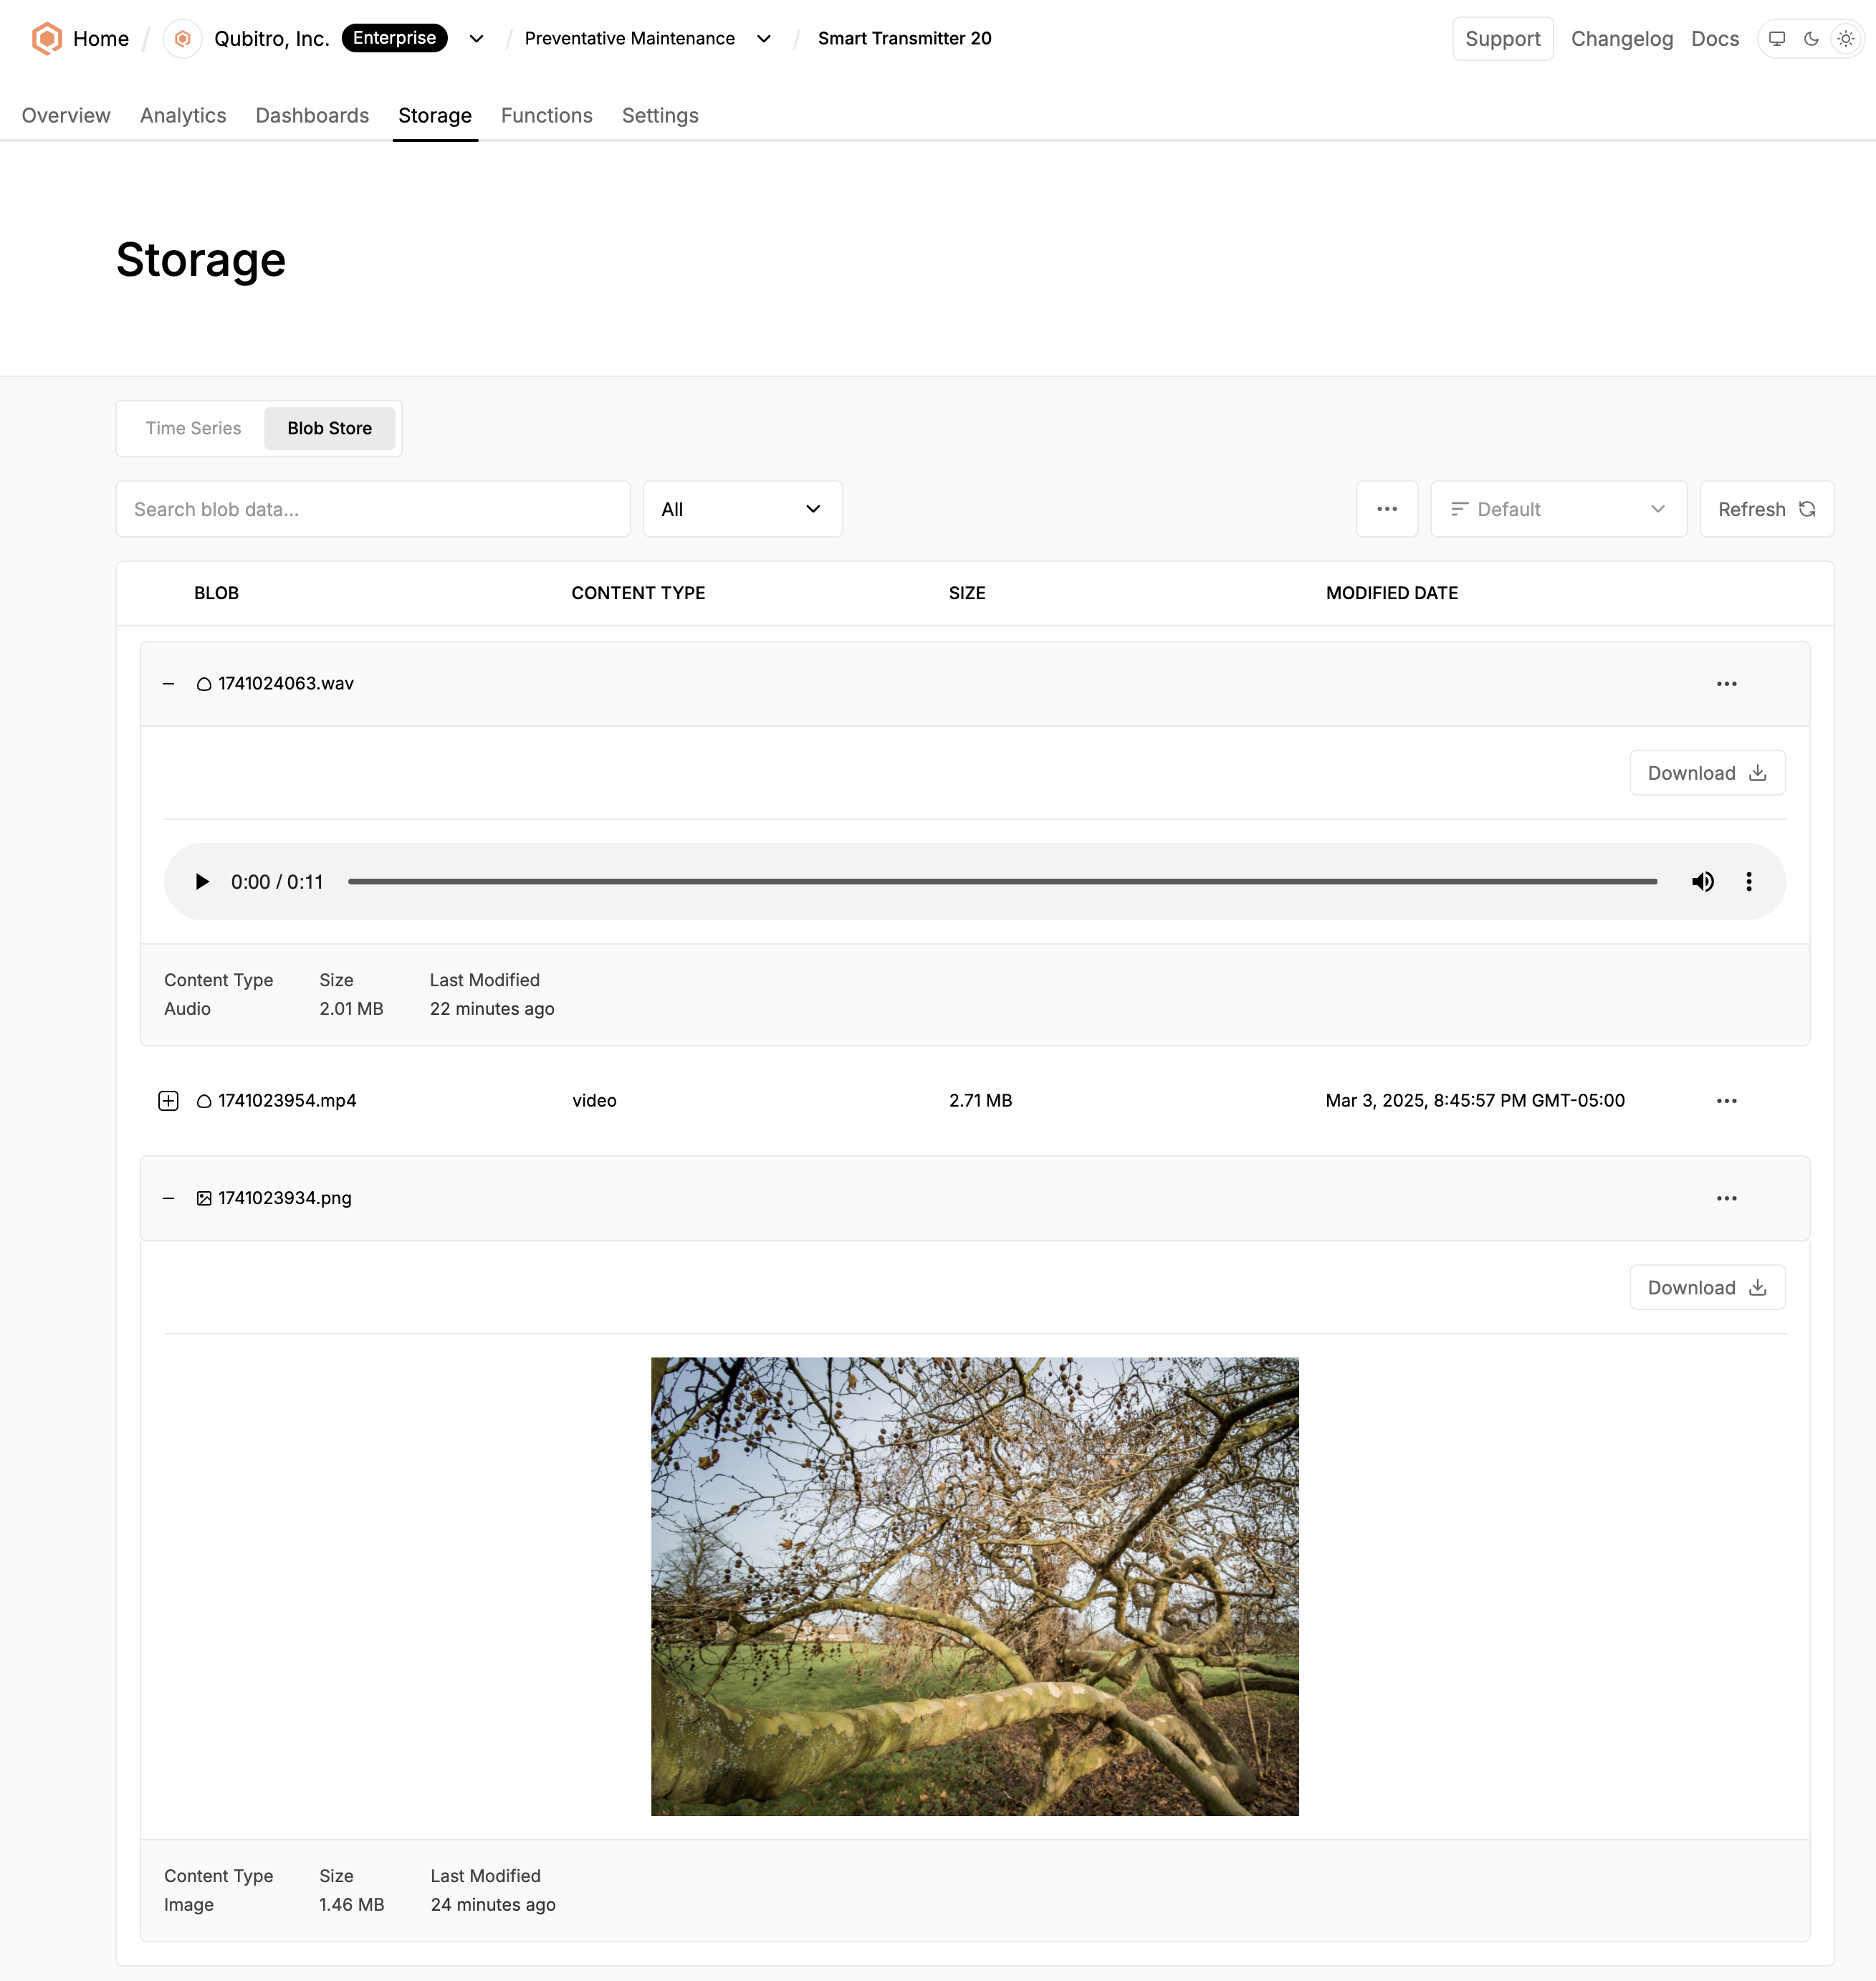Image resolution: width=1876 pixels, height=1981 pixels.
Task: Switch to system display theme icon
Action: (1776, 38)
